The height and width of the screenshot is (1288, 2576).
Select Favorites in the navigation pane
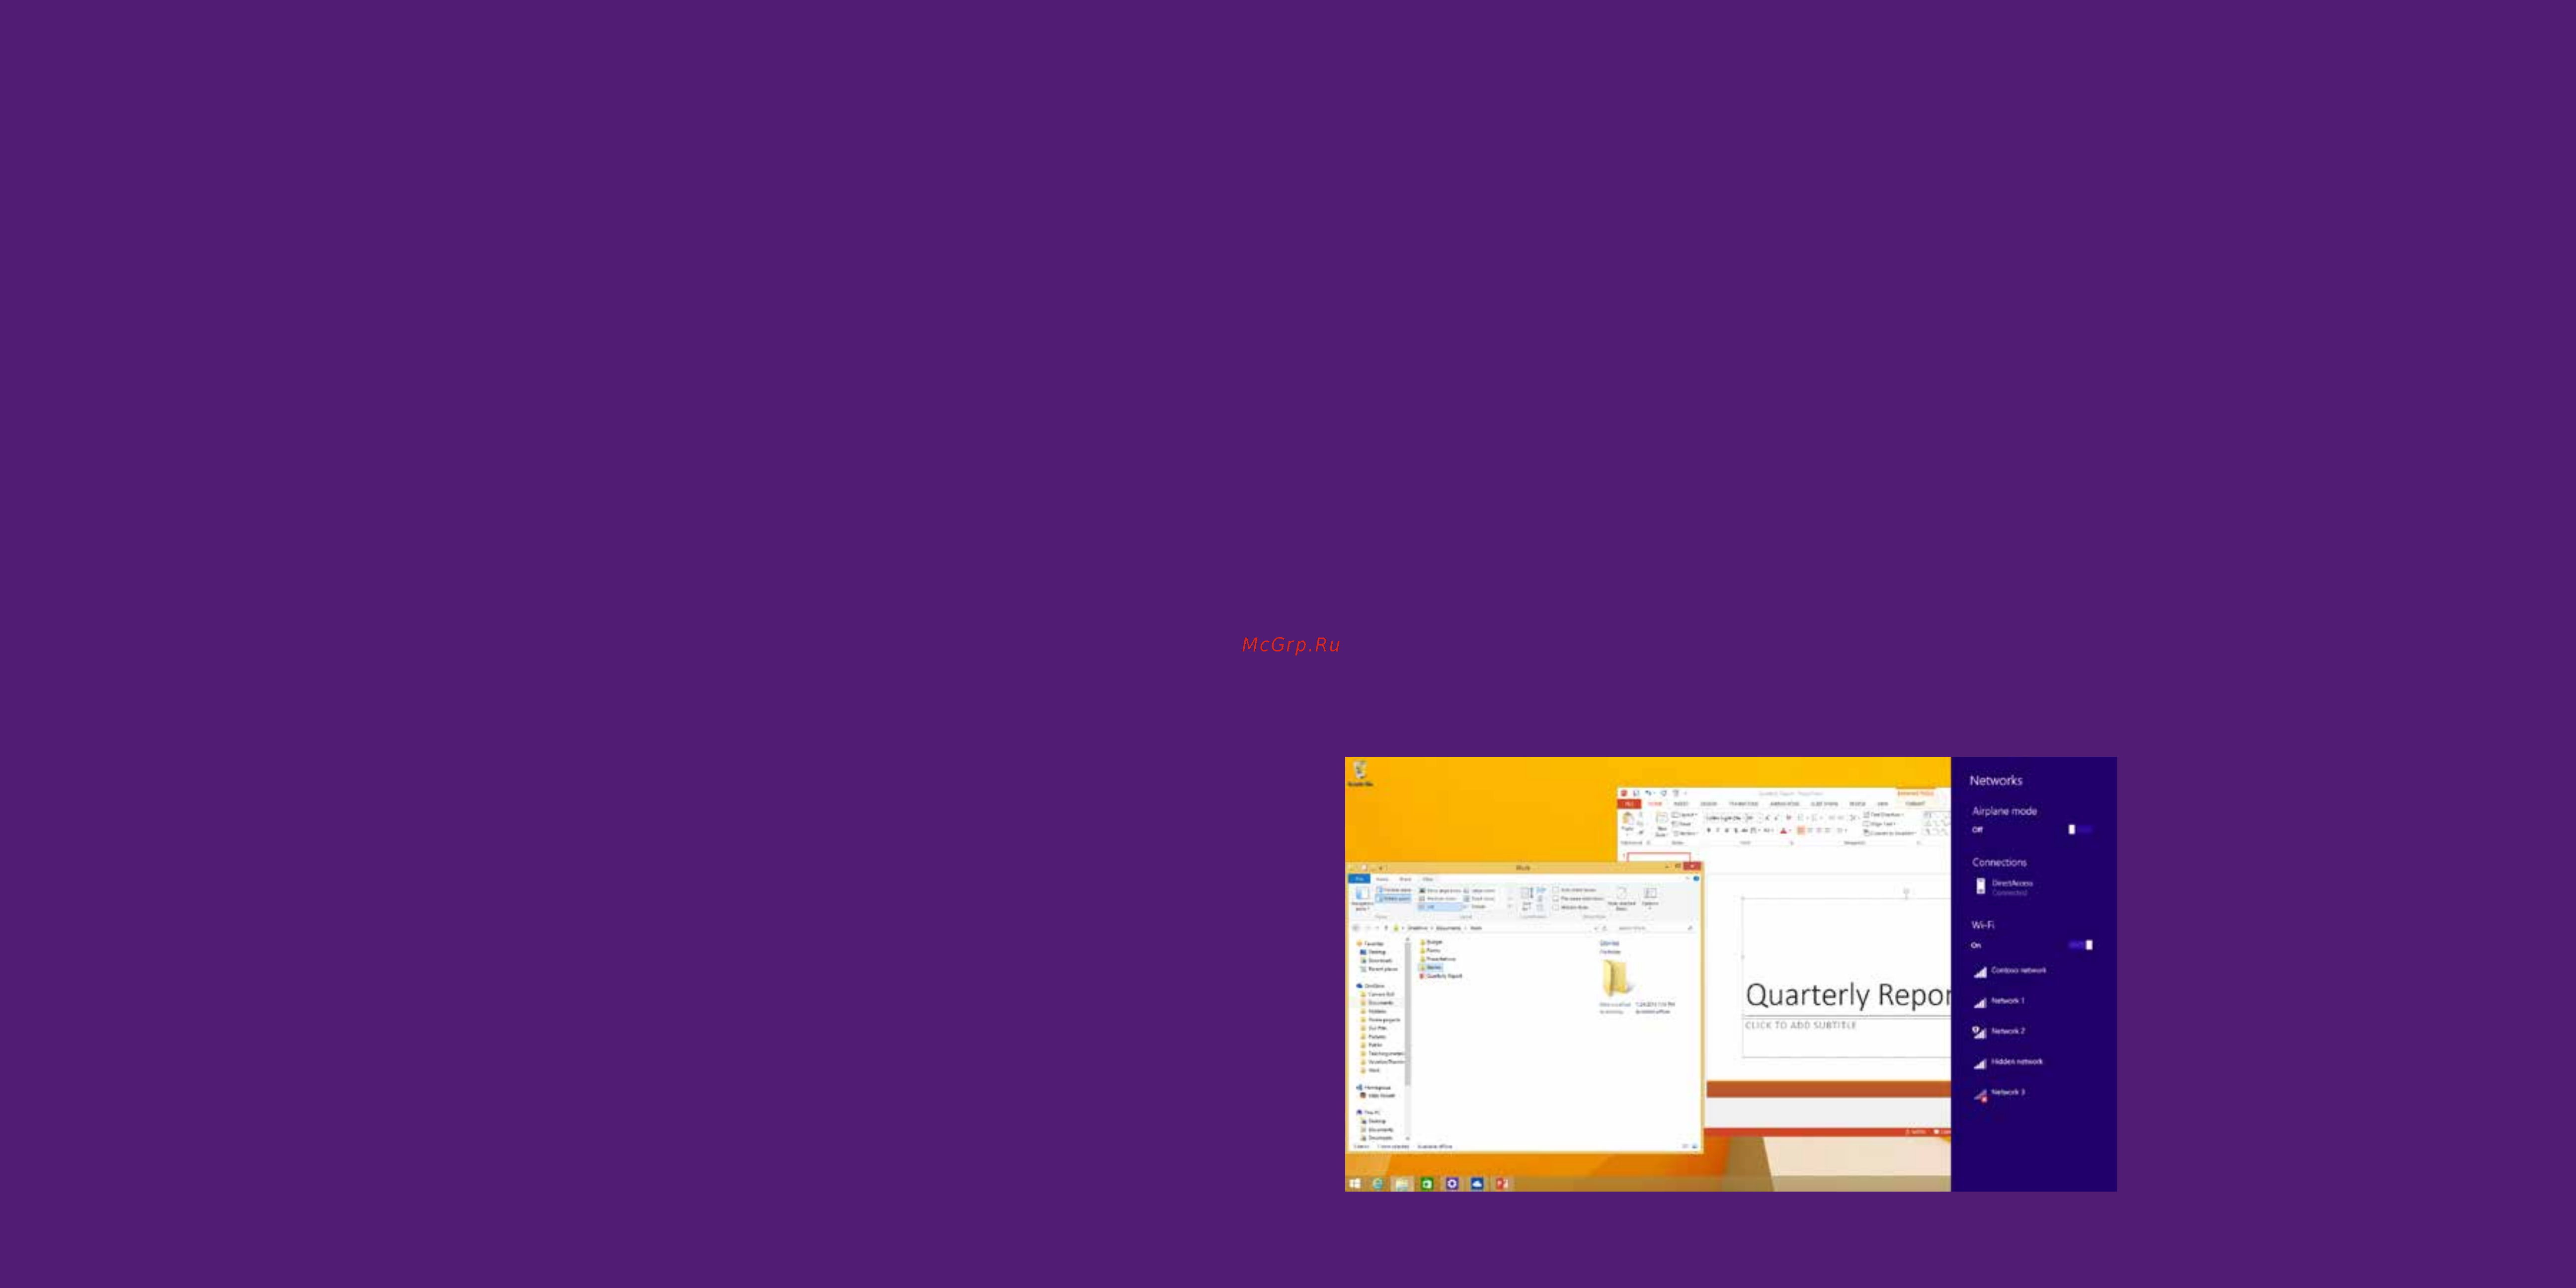(x=1371, y=944)
